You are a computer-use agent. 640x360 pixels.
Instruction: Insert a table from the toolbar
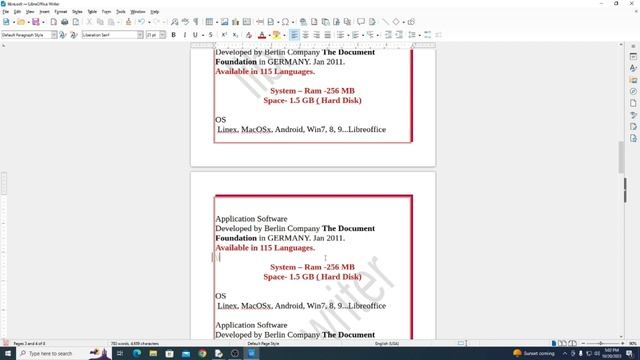coord(209,22)
